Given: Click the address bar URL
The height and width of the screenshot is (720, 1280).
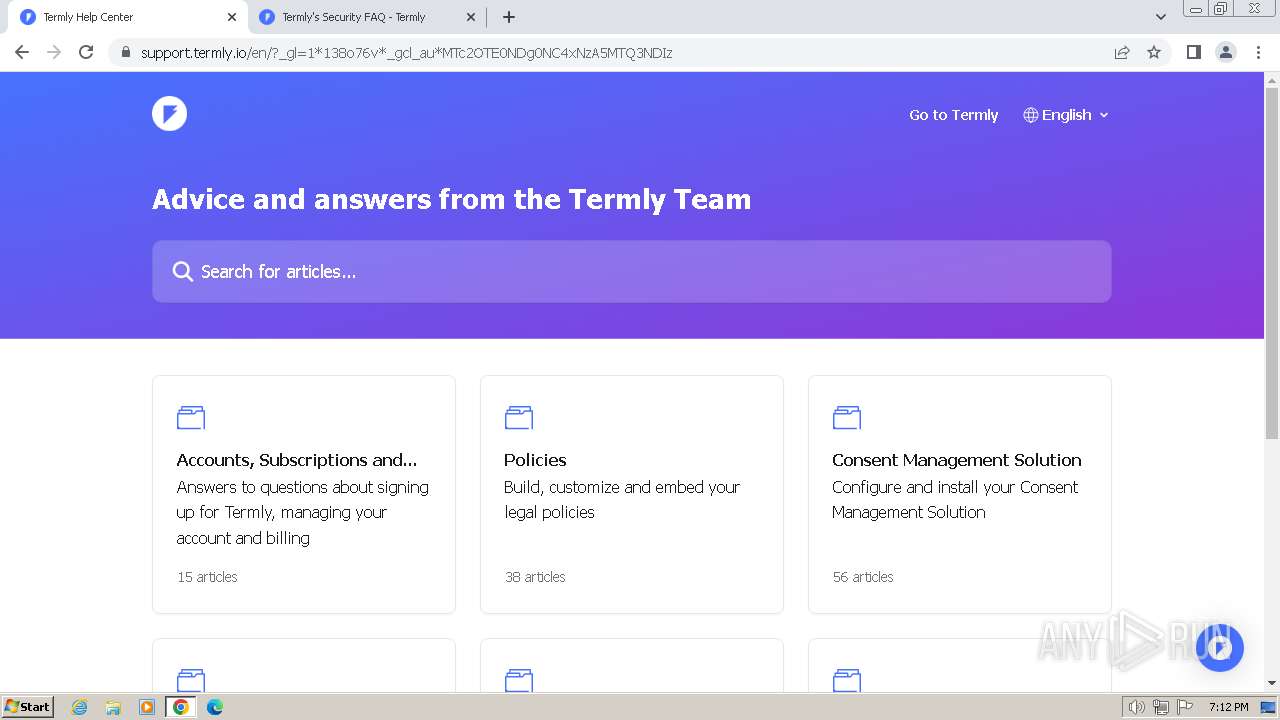Looking at the screenshot, I should [x=407, y=53].
